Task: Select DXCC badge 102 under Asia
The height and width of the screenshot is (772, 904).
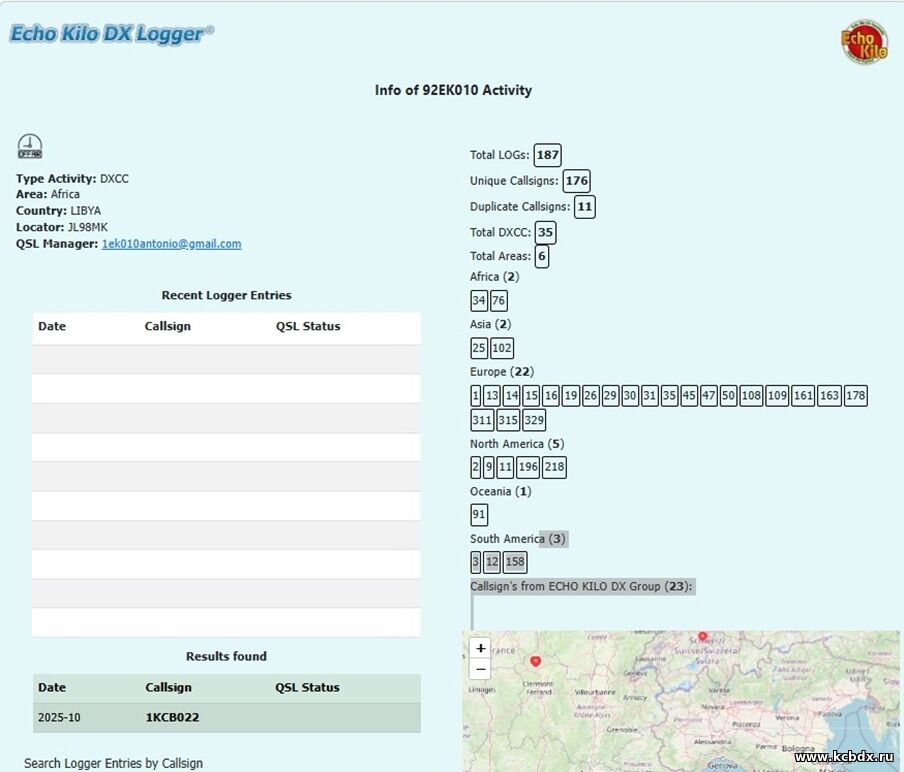Action: [502, 349]
